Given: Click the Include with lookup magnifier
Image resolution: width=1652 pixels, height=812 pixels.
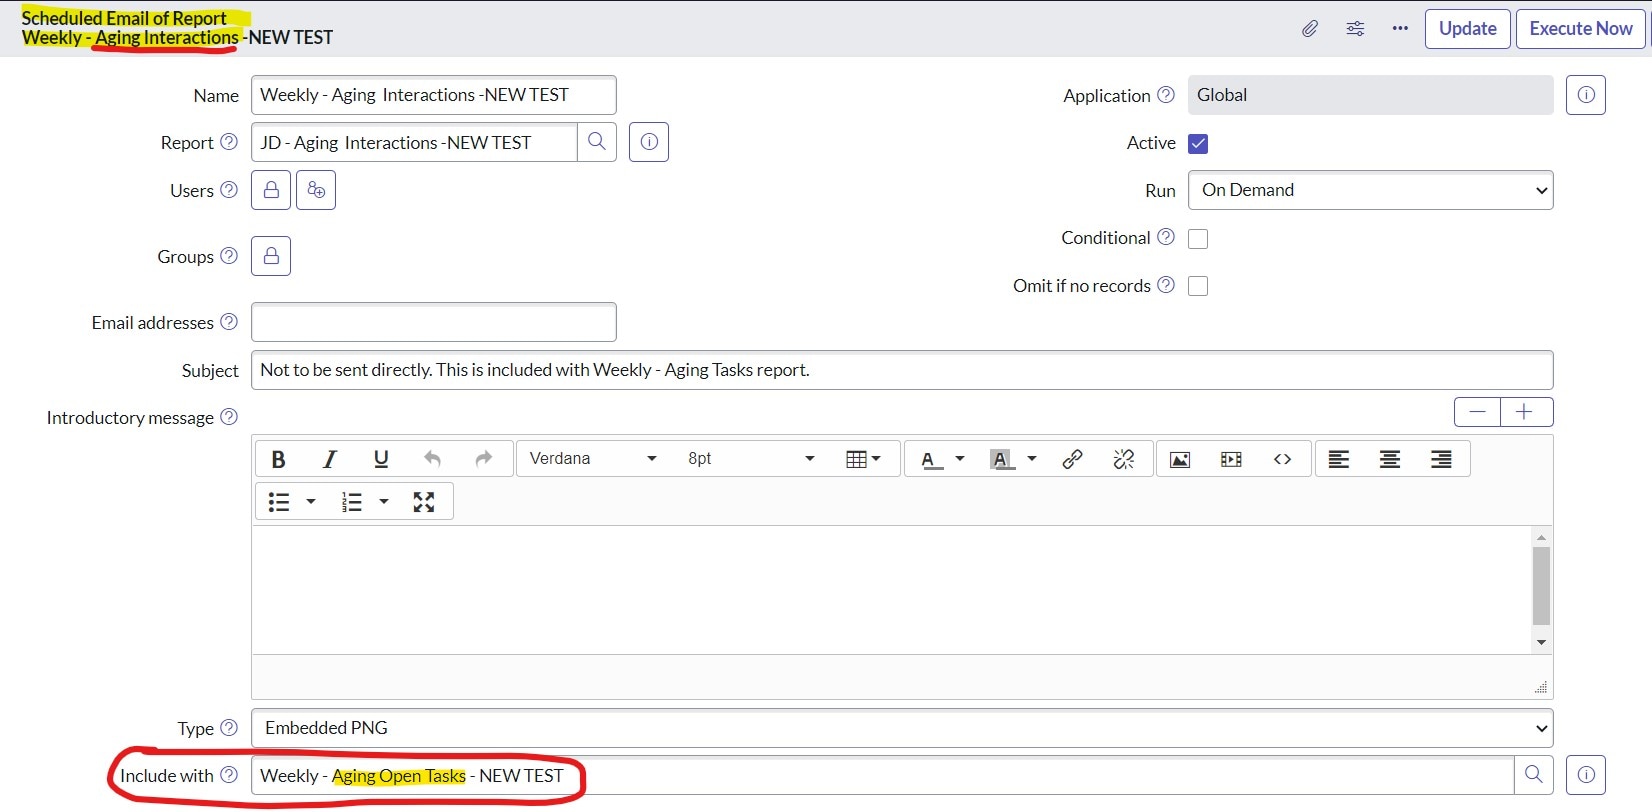Looking at the screenshot, I should coord(1534,775).
